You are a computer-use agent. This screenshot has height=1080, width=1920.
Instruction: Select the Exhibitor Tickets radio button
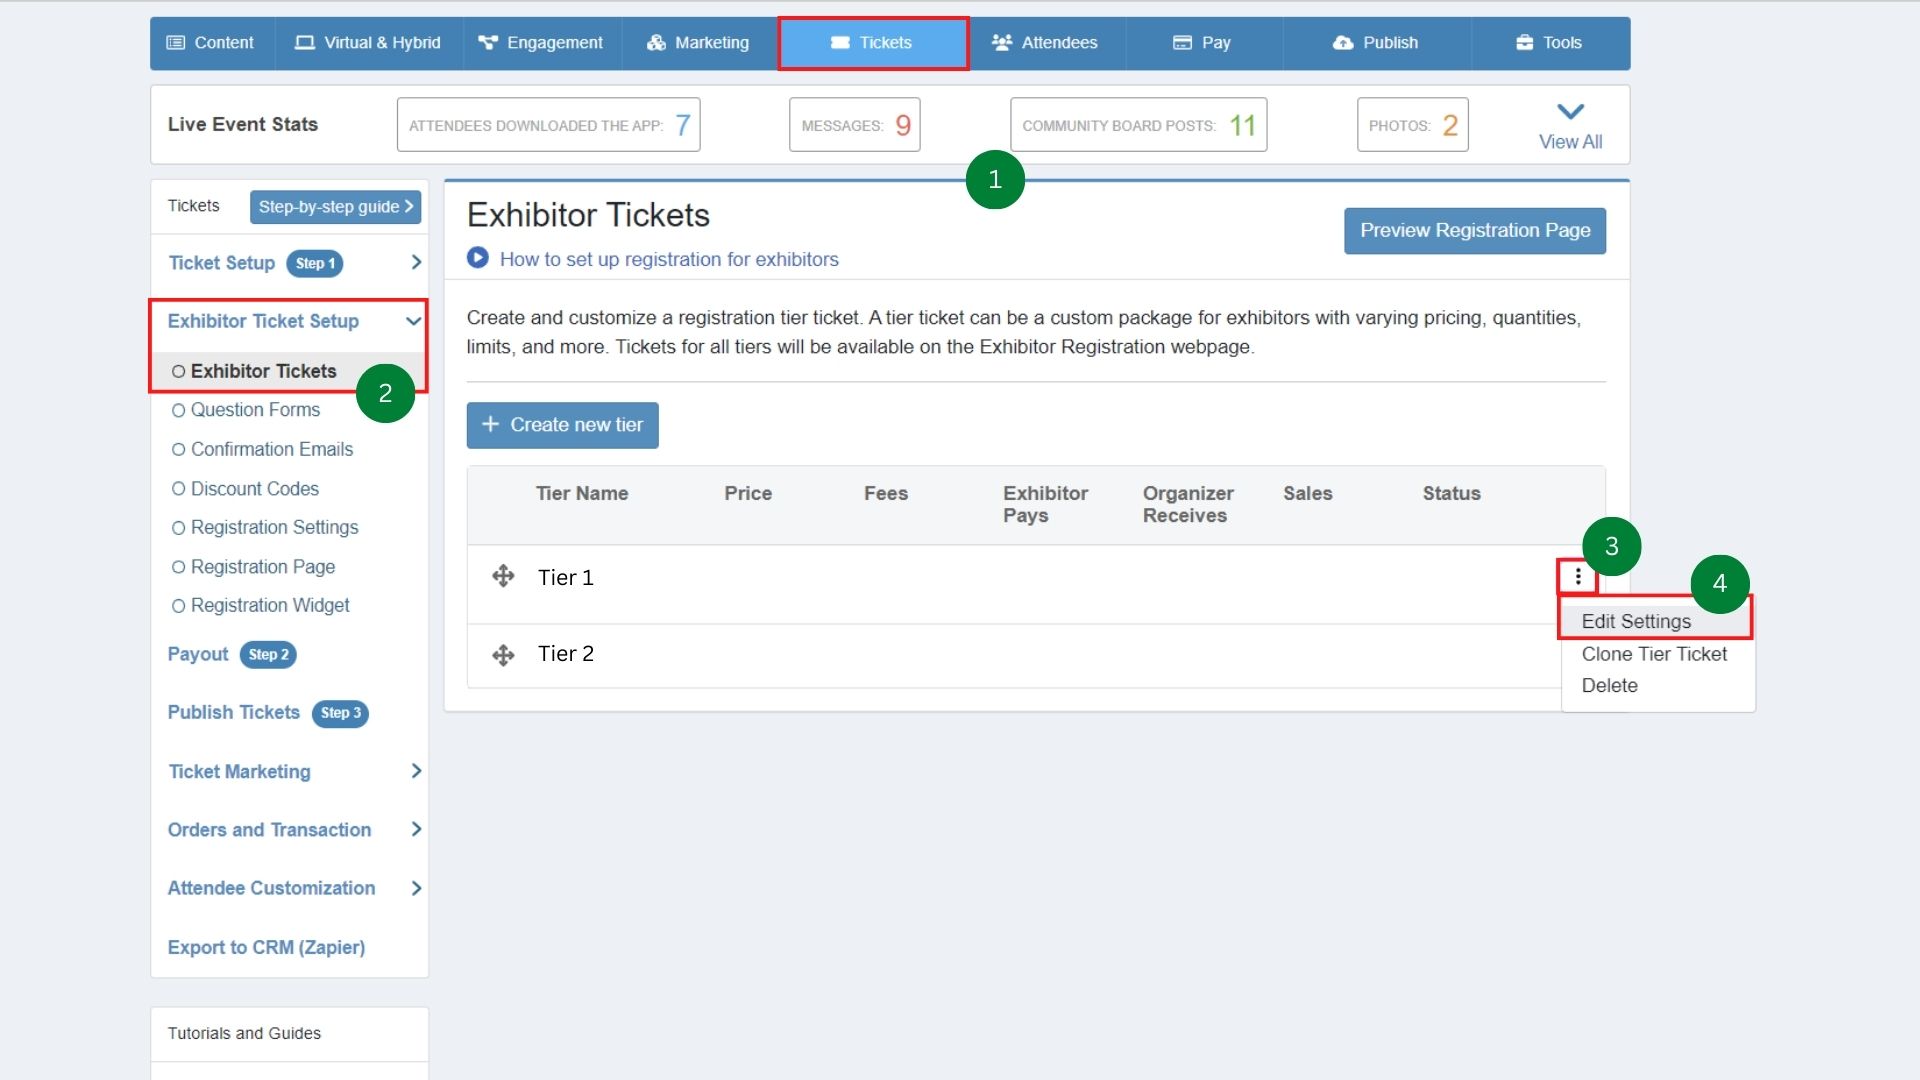tap(179, 371)
